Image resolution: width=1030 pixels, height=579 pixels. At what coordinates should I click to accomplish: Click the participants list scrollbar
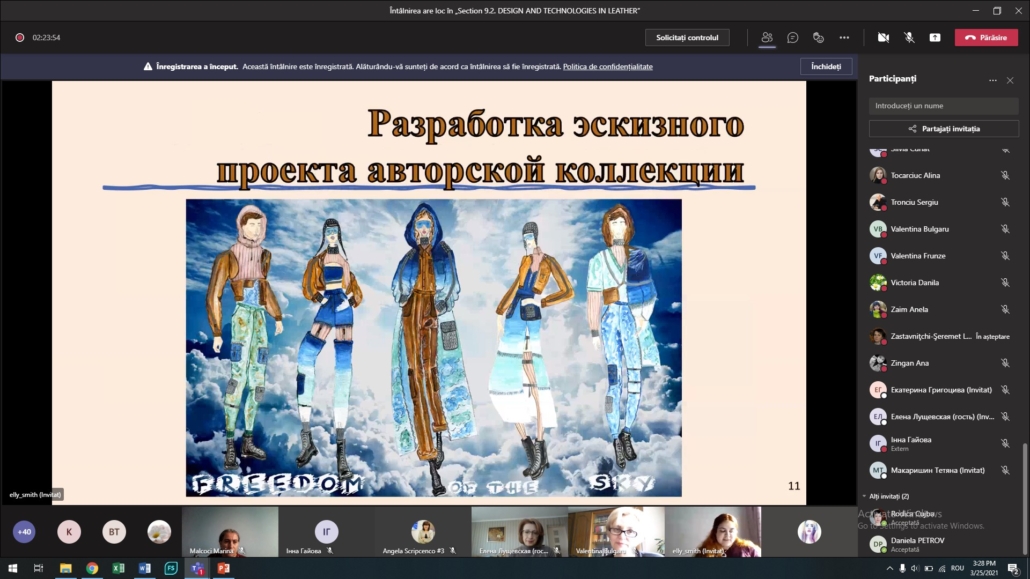click(x=1024, y=498)
